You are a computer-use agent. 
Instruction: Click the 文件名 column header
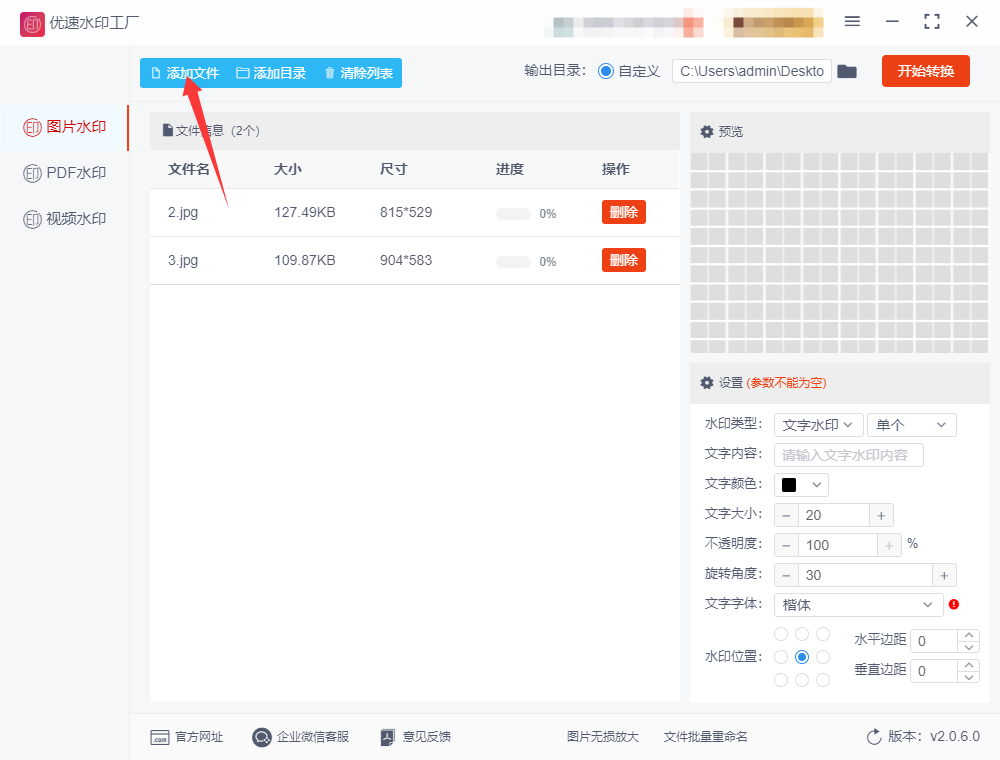189,169
